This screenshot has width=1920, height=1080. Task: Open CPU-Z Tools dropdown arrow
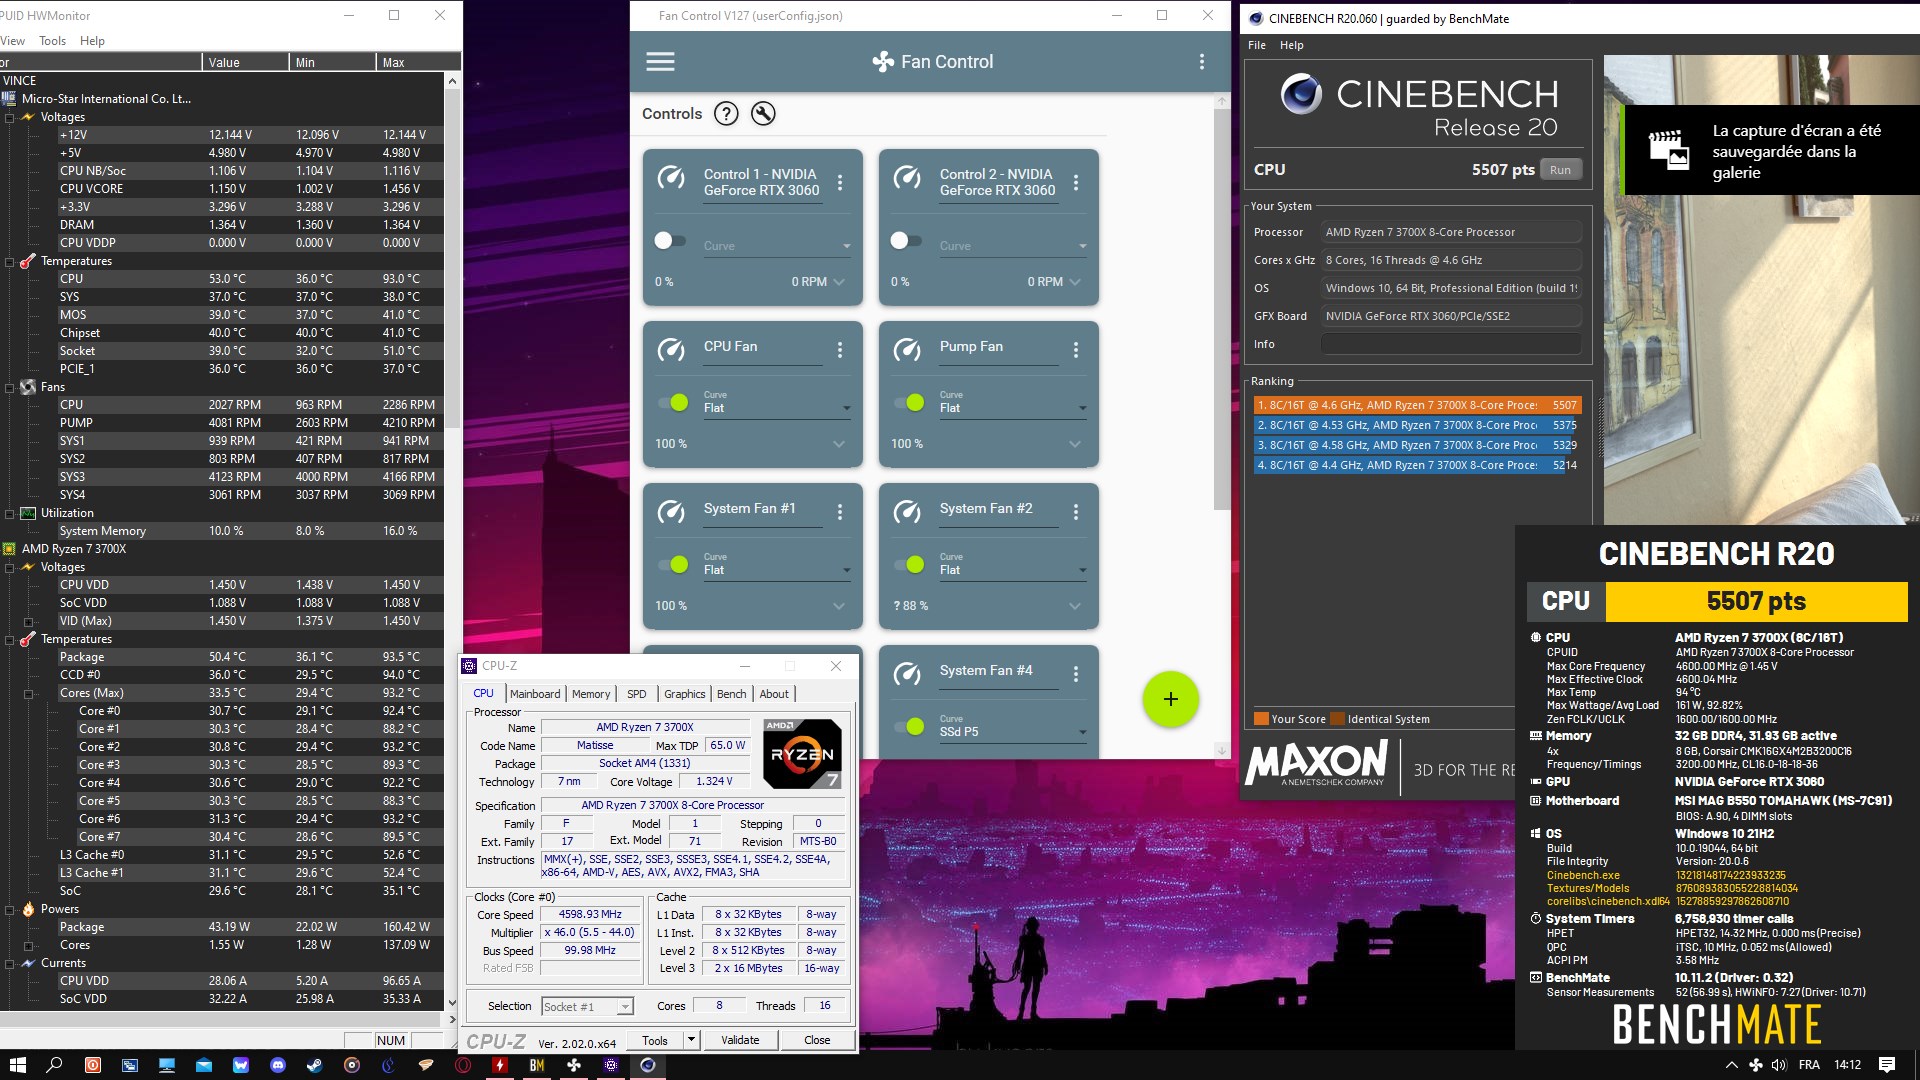690,1040
